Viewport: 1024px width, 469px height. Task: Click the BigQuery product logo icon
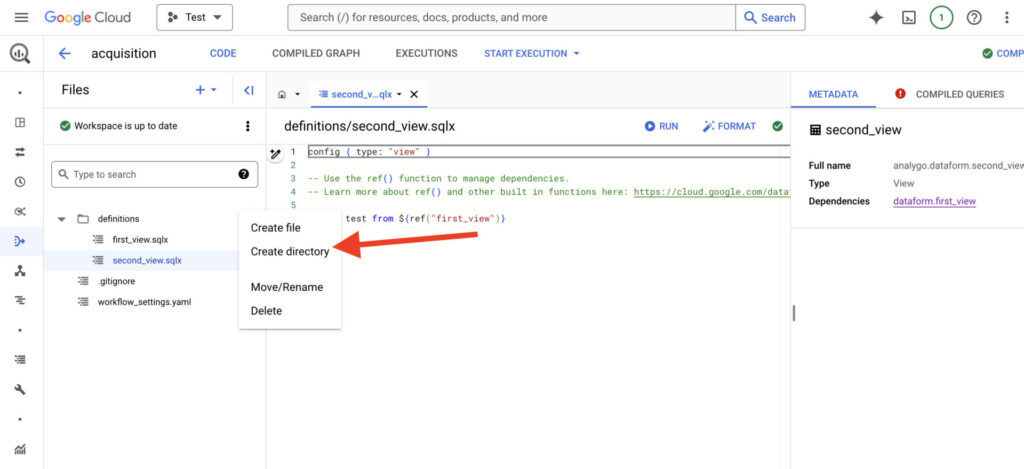click(x=20, y=54)
